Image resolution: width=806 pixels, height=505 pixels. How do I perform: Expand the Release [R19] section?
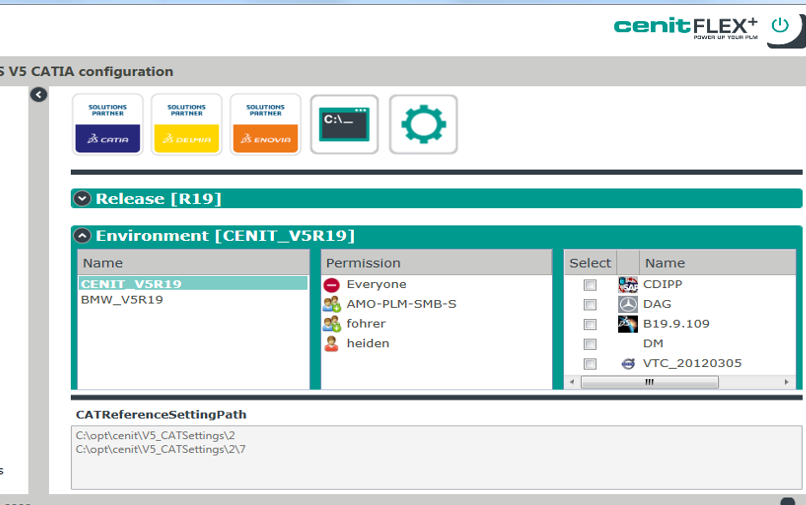tap(82, 199)
